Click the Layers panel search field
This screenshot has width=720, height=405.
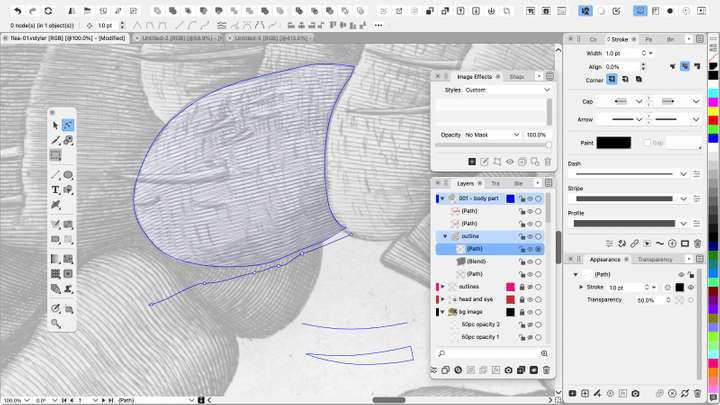(493, 354)
